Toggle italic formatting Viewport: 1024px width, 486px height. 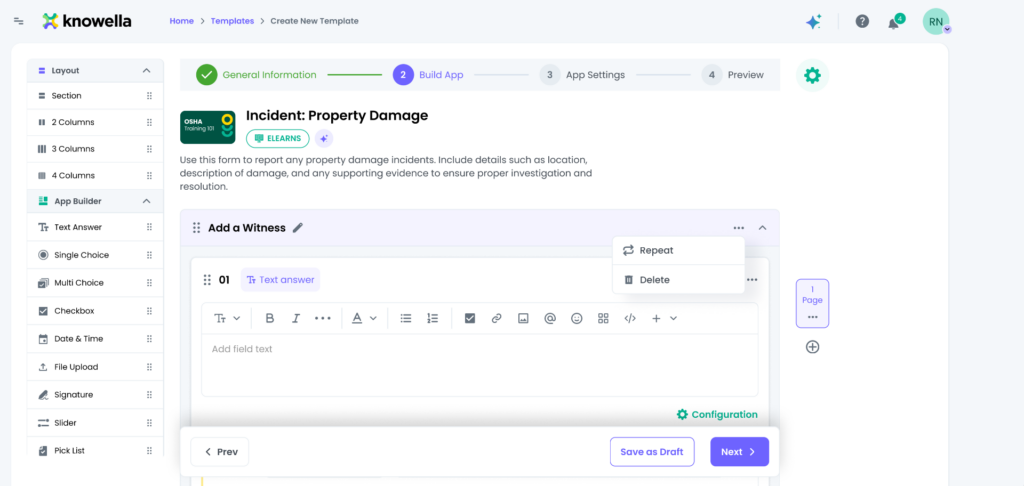pyautogui.click(x=296, y=318)
